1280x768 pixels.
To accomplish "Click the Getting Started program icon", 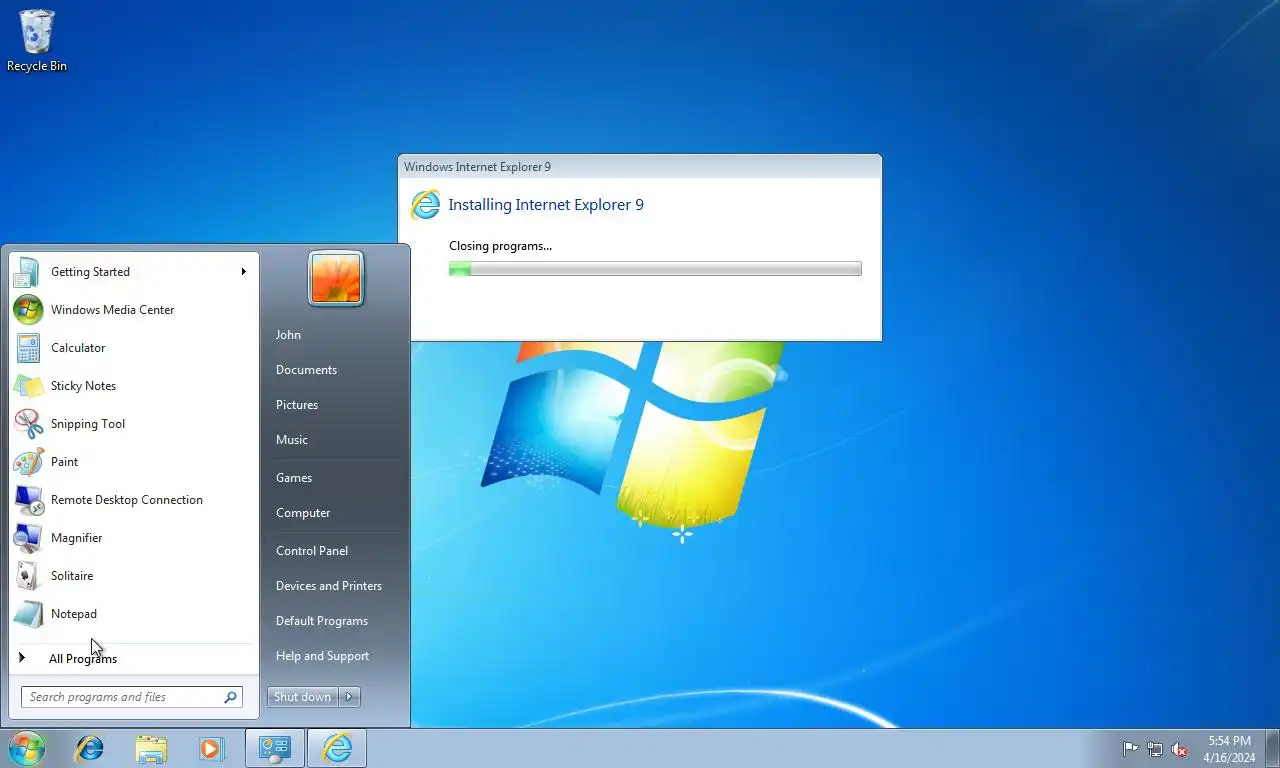I will (28, 272).
